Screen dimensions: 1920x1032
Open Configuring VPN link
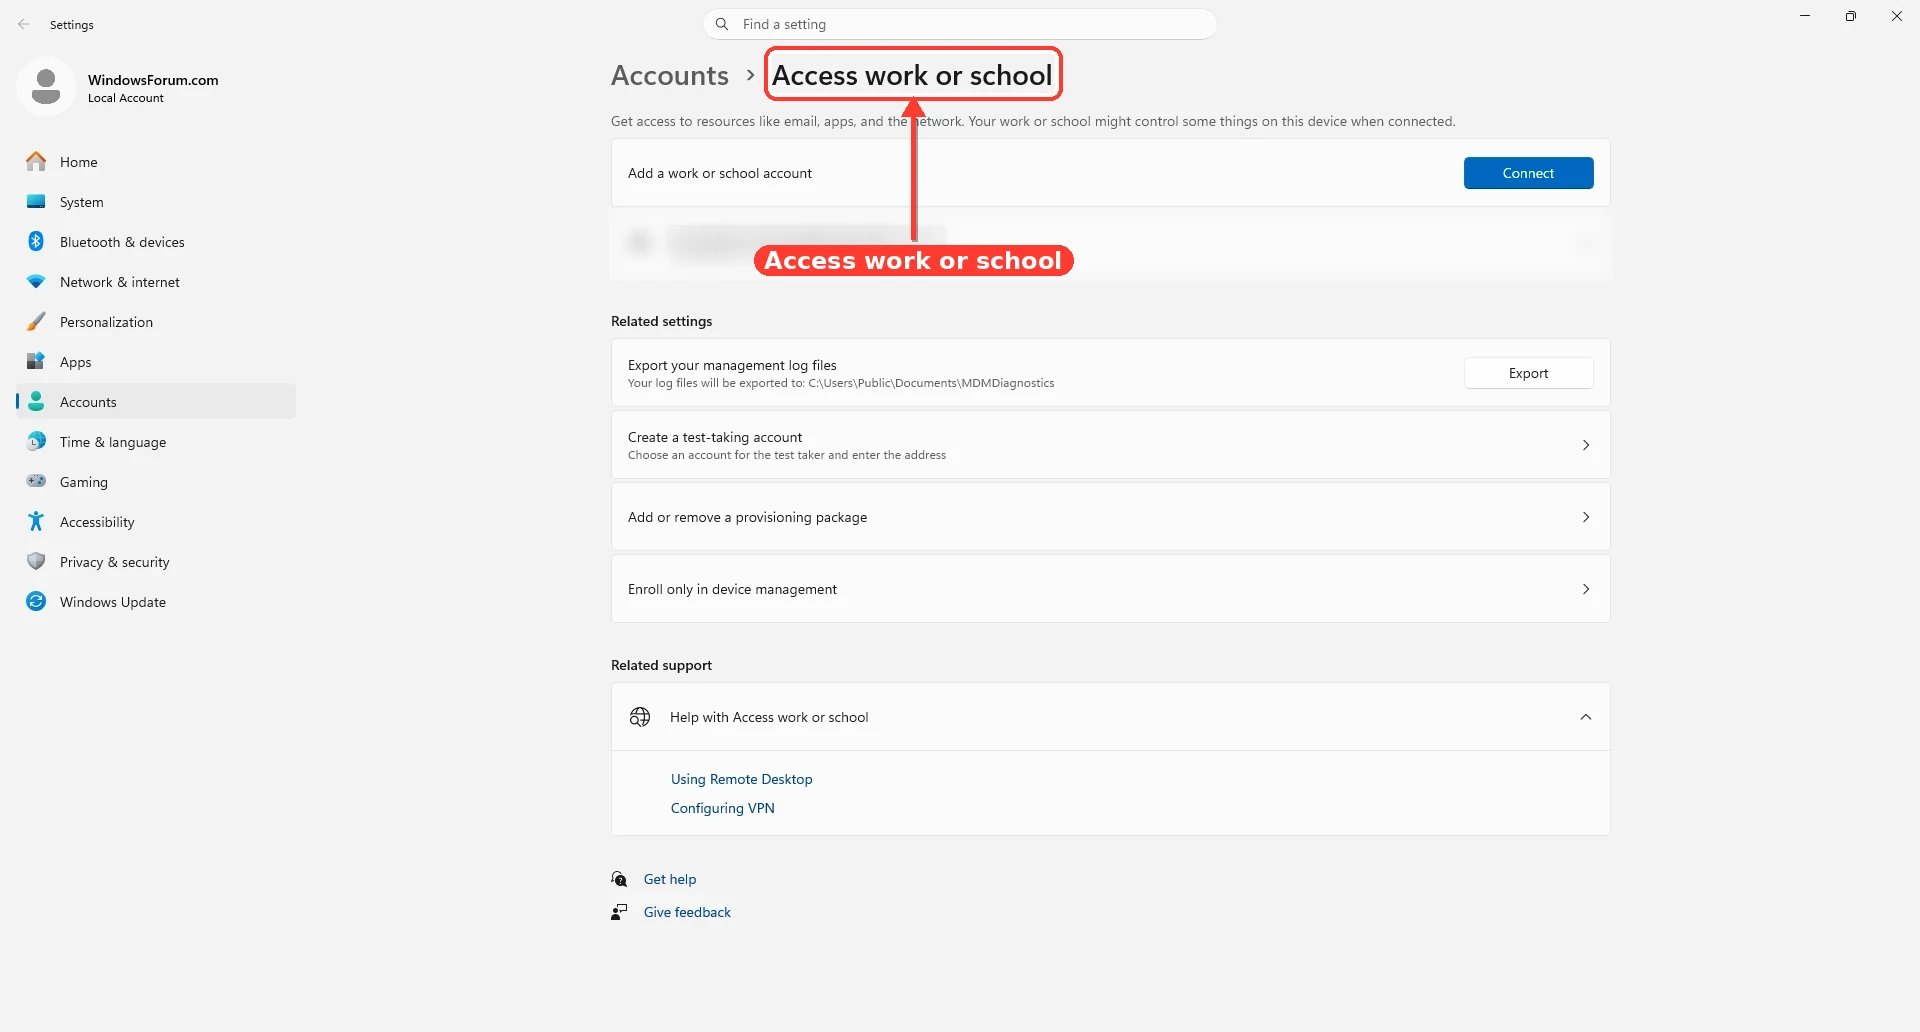point(722,808)
